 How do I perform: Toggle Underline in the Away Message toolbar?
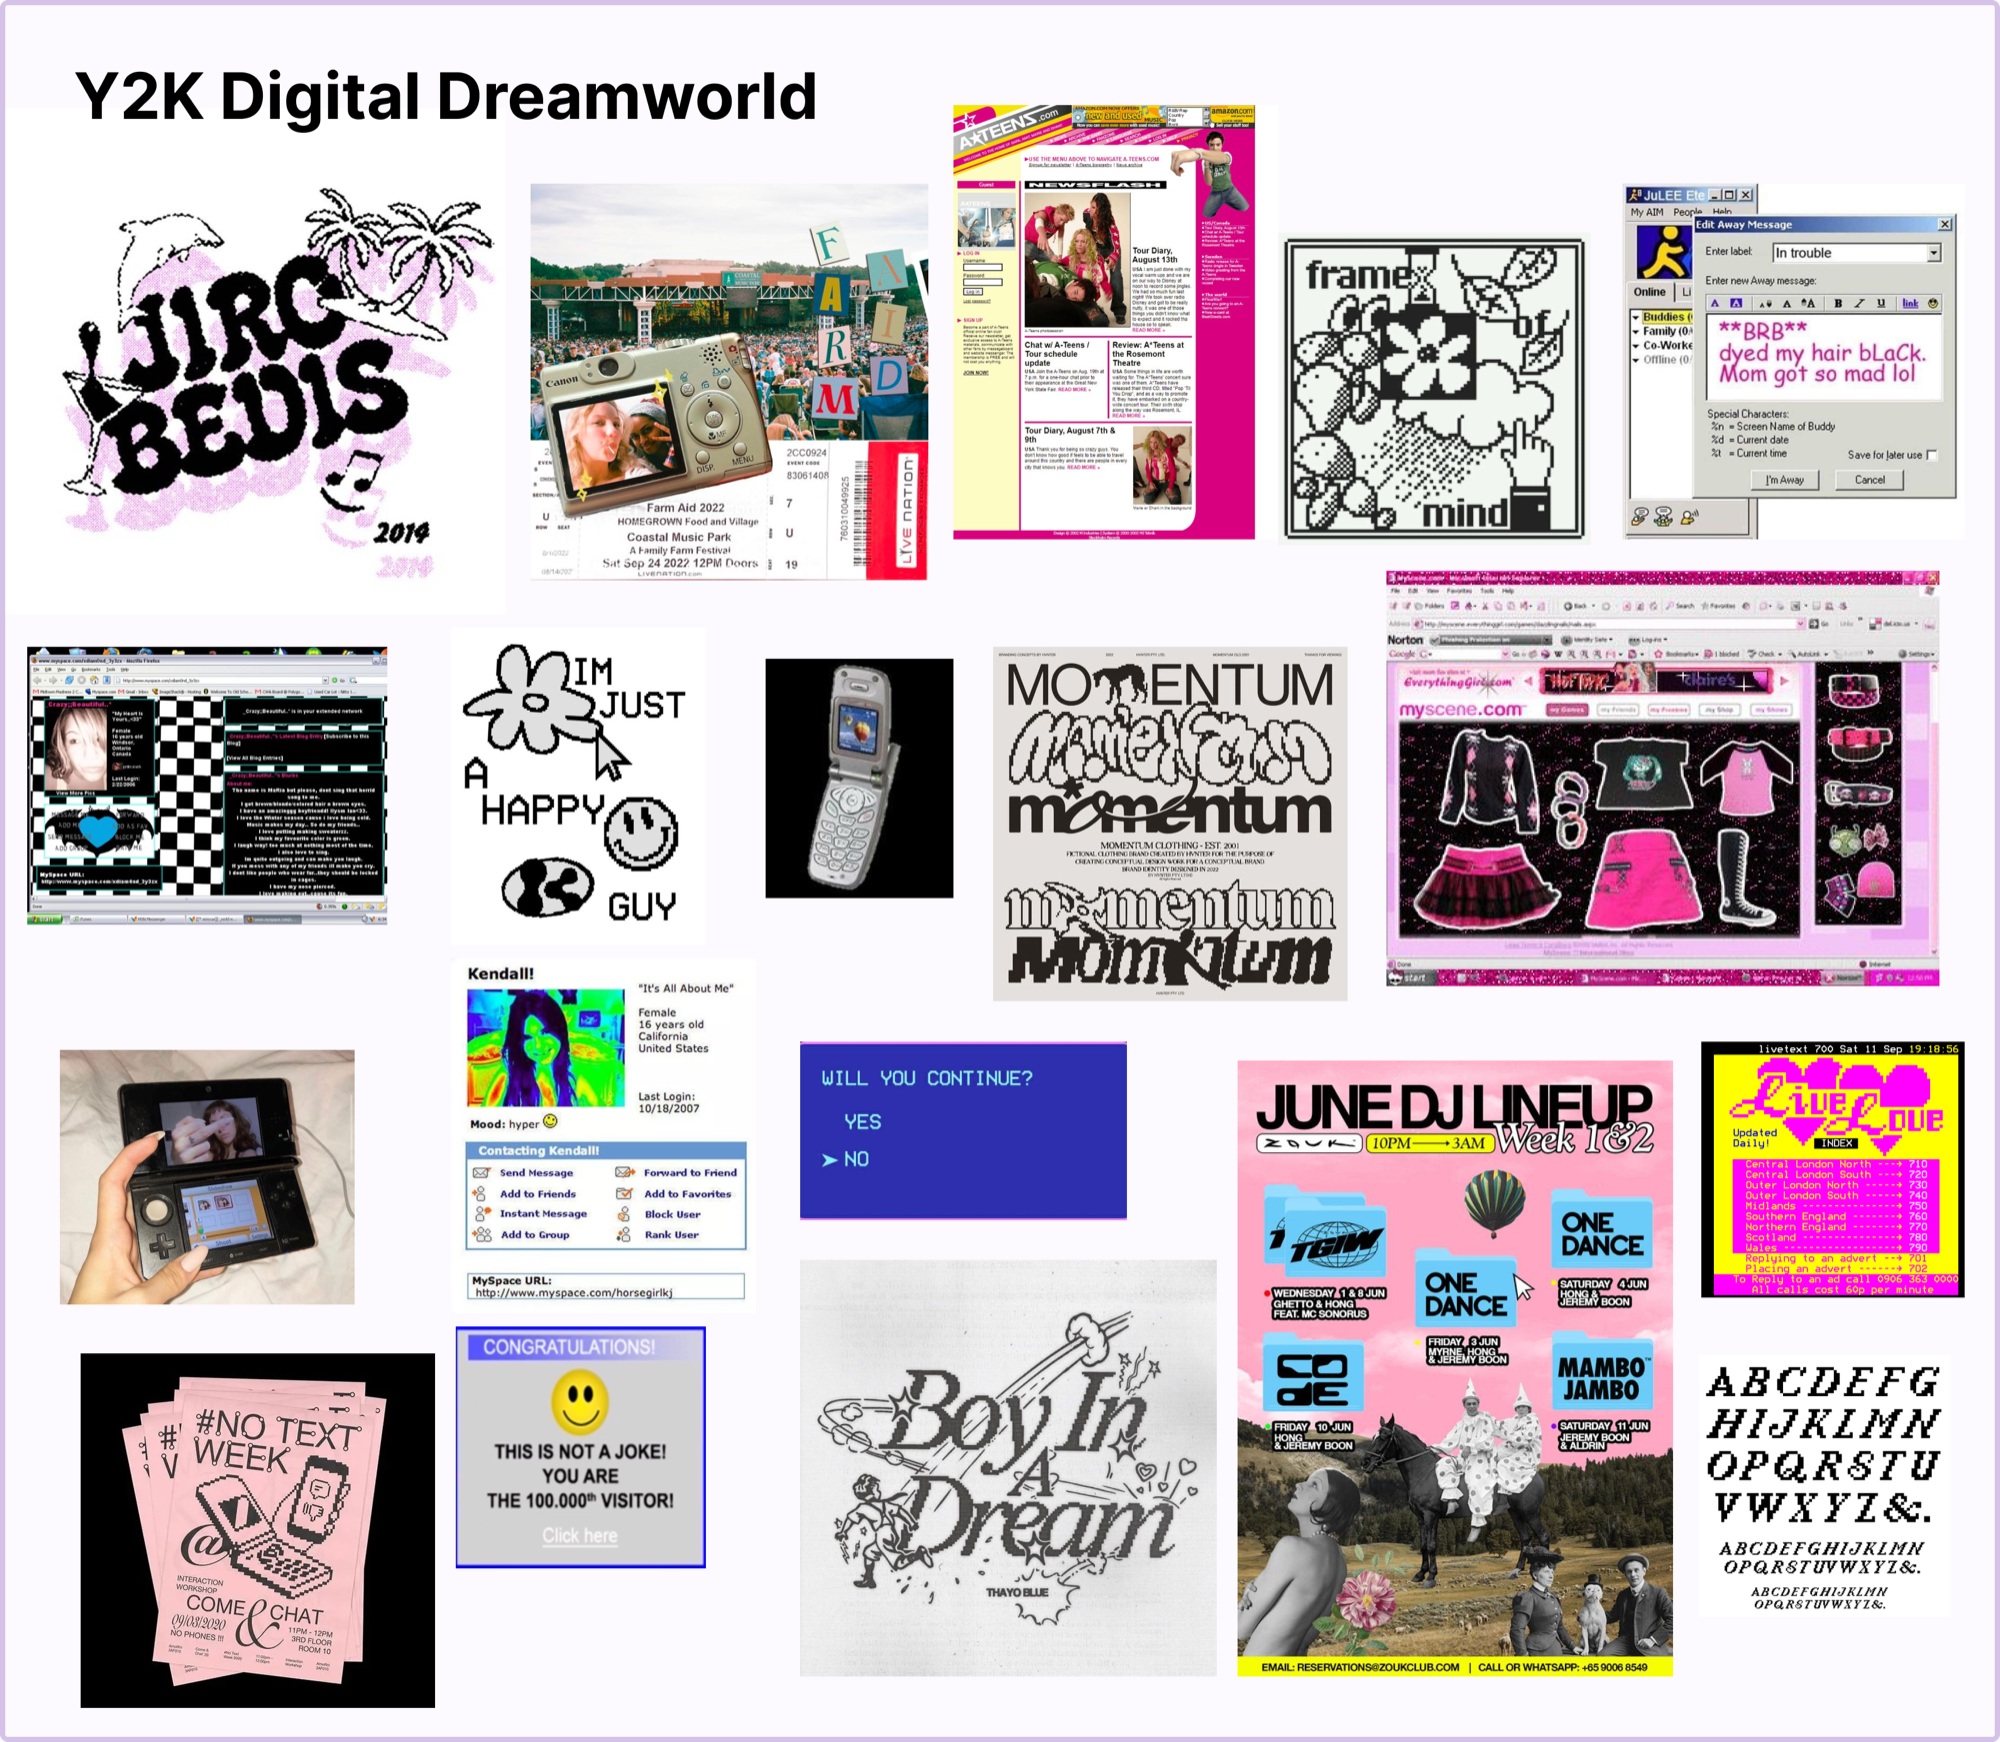click(x=1881, y=303)
